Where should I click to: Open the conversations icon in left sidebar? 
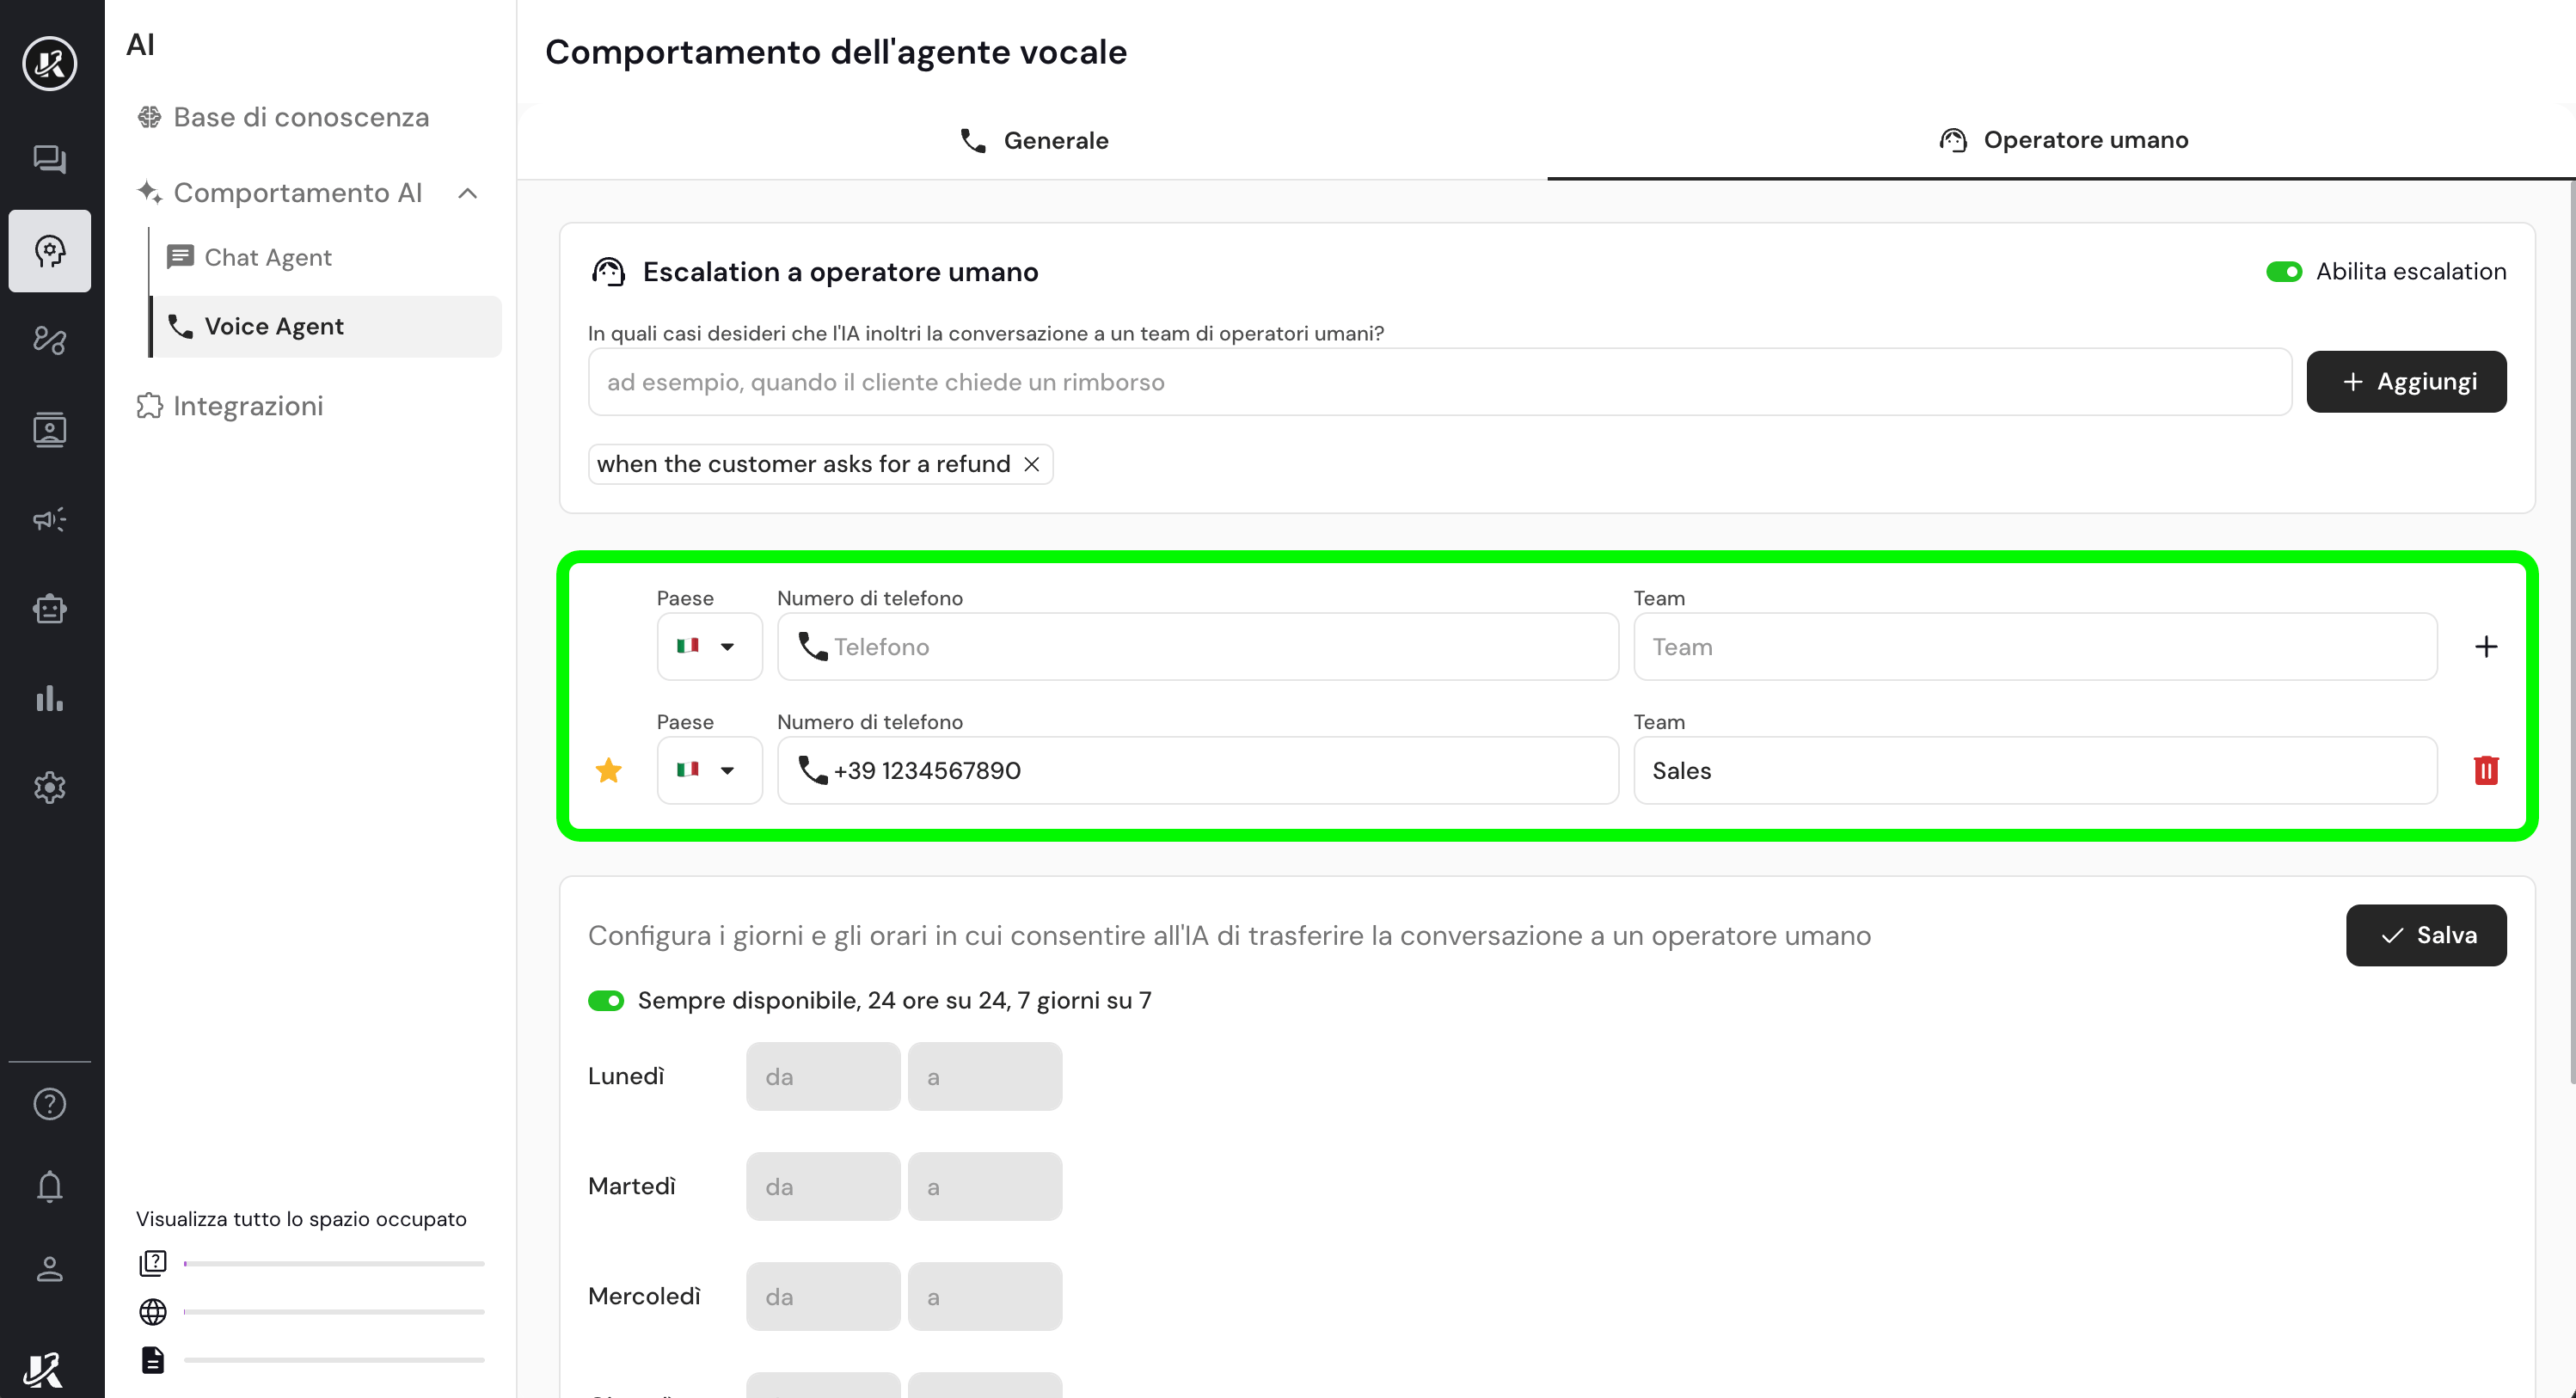(x=49, y=160)
